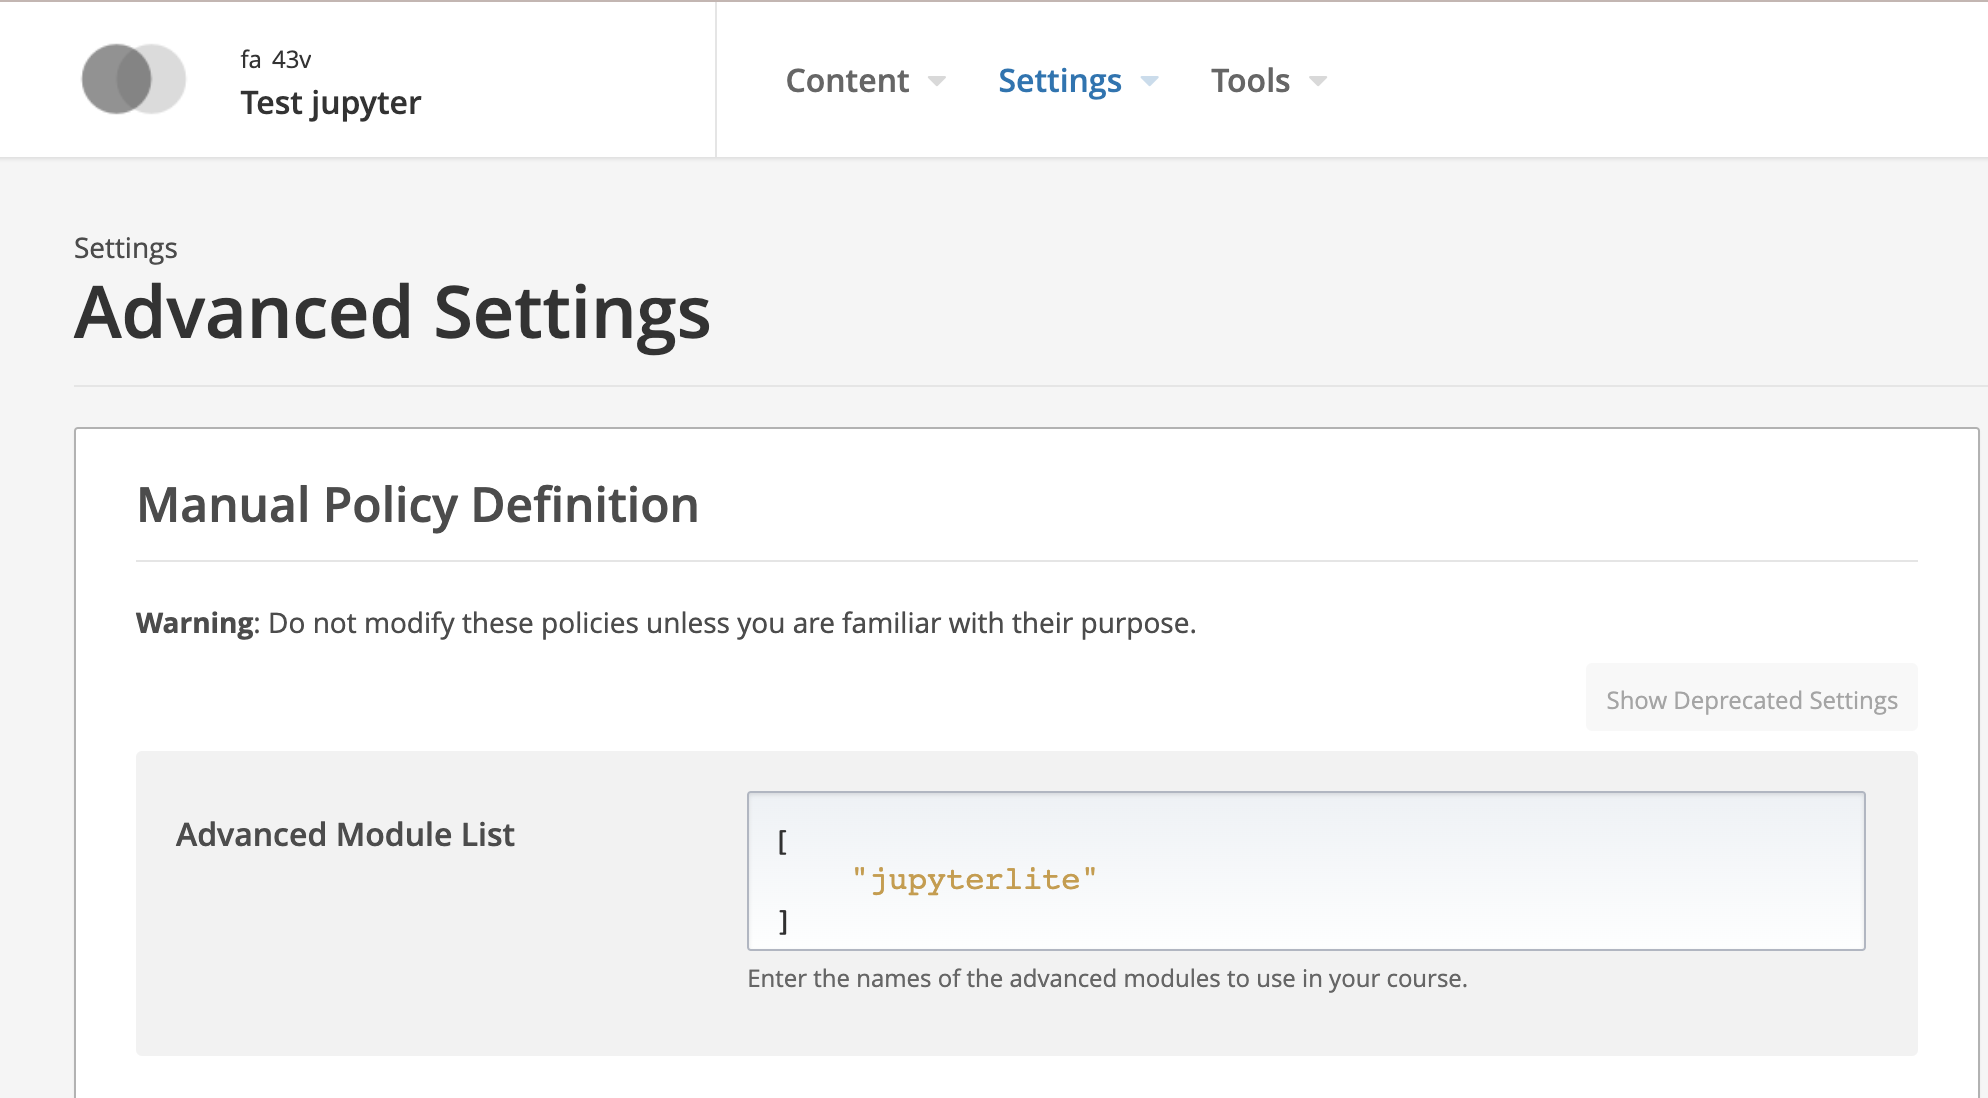This screenshot has width=1988, height=1098.
Task: Click the closing bracket in module list
Action: click(783, 921)
